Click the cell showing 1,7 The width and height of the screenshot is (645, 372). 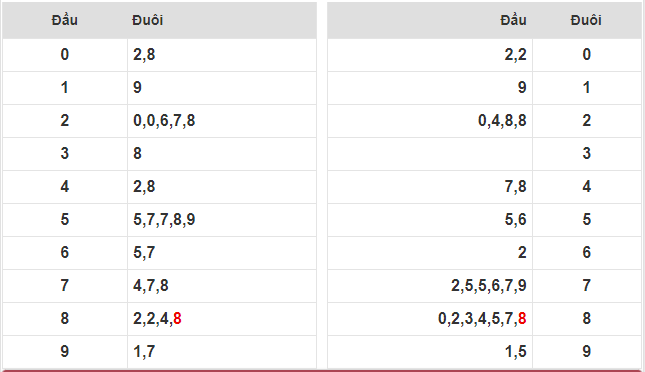click(x=222, y=351)
